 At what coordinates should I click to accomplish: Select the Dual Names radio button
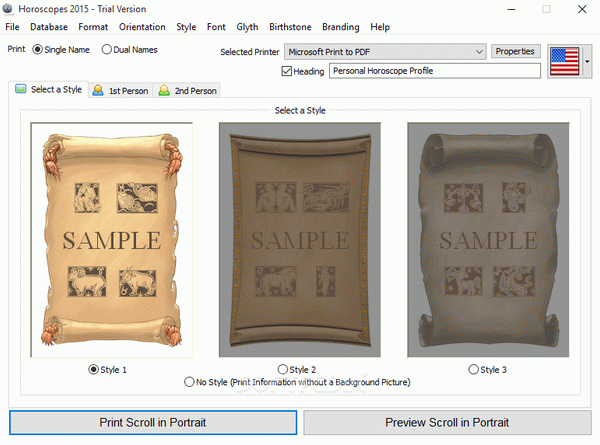pyautogui.click(x=107, y=49)
